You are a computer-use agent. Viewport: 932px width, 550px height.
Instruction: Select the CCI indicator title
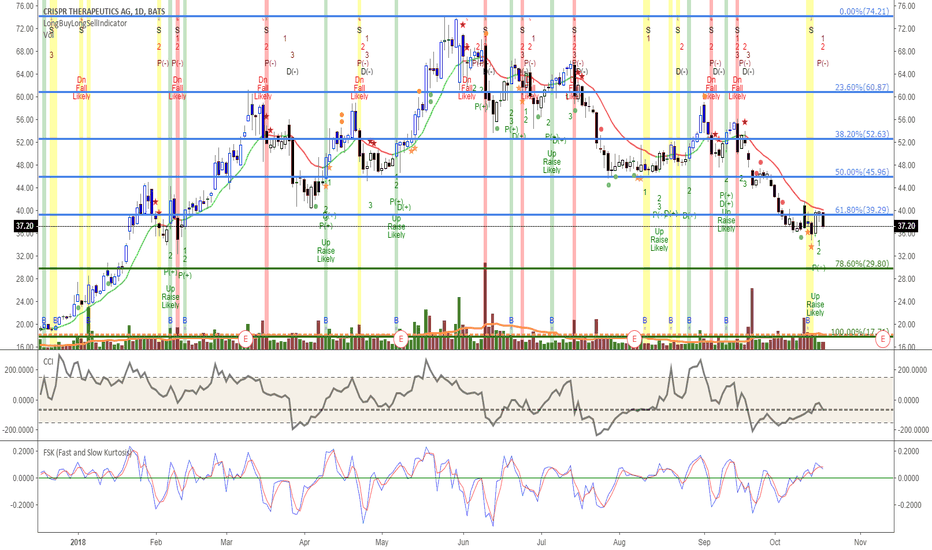coord(49,361)
